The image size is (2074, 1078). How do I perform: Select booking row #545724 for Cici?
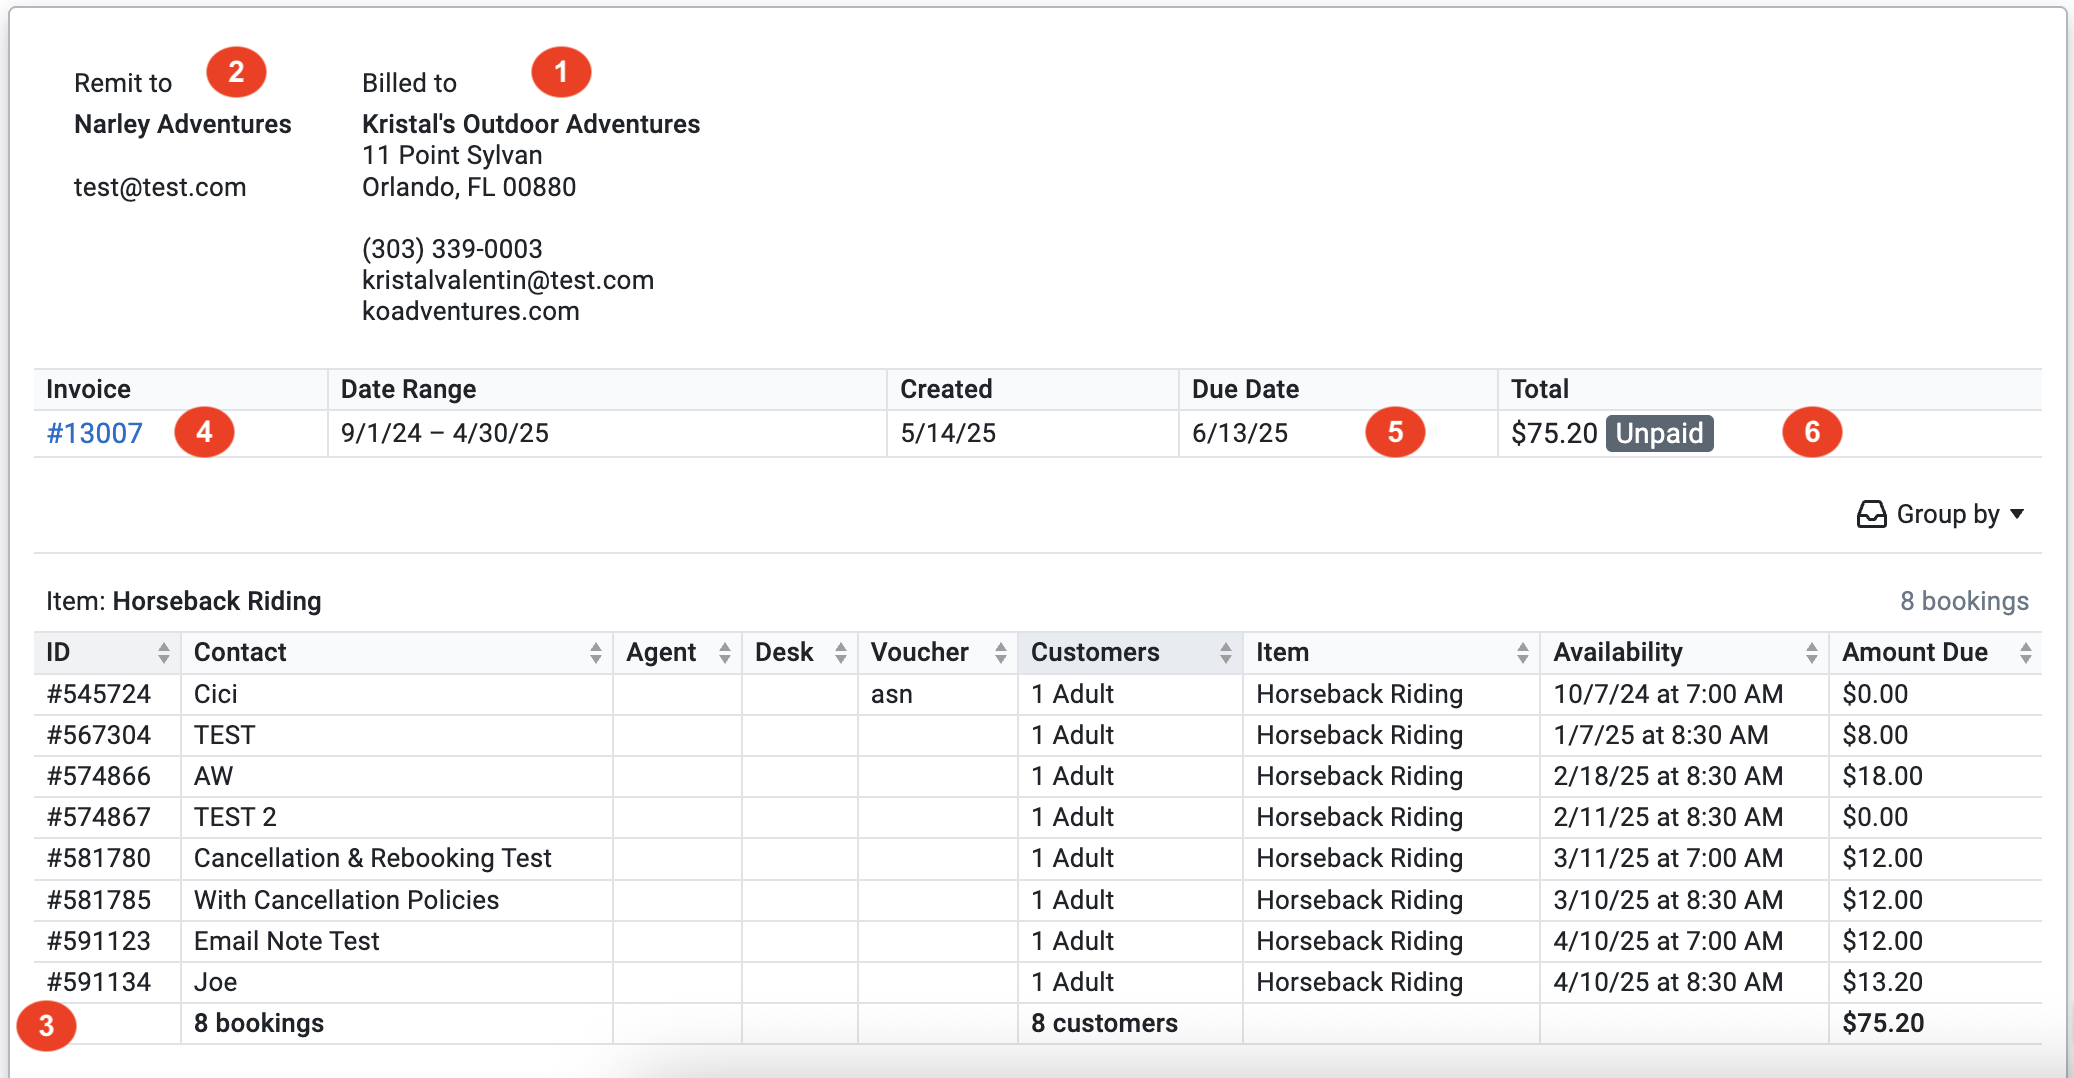click(99, 694)
